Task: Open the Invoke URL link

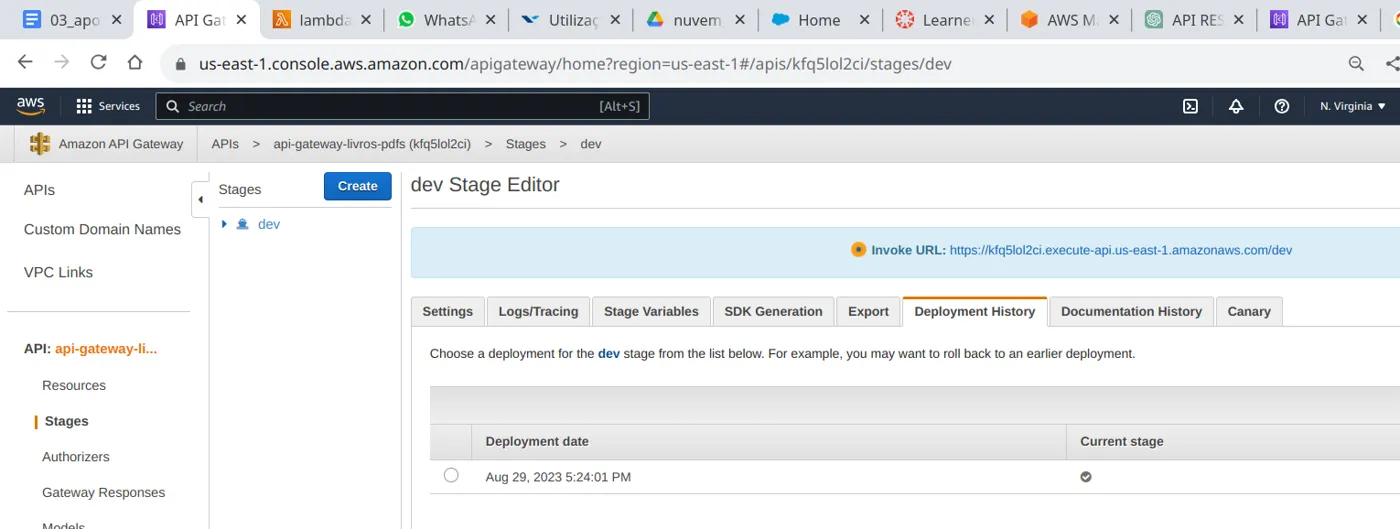Action: 1121,250
